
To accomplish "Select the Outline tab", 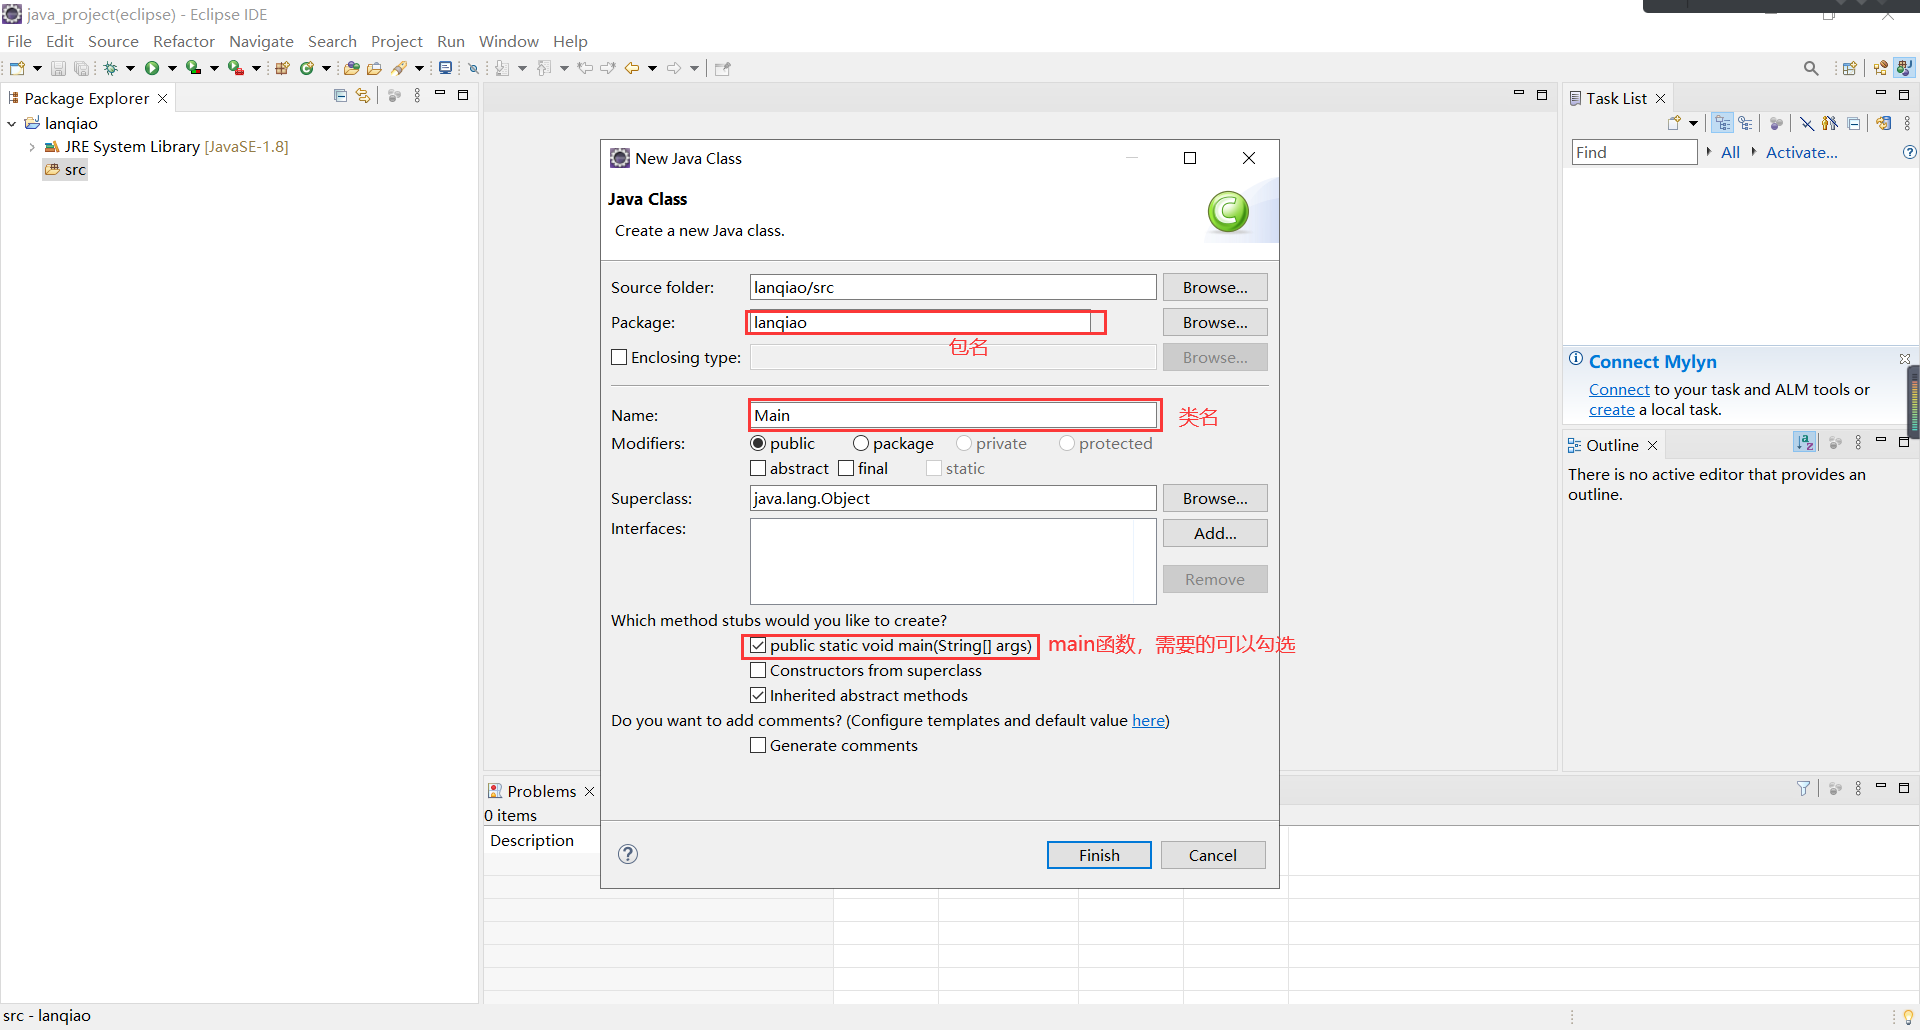I will coord(1611,445).
